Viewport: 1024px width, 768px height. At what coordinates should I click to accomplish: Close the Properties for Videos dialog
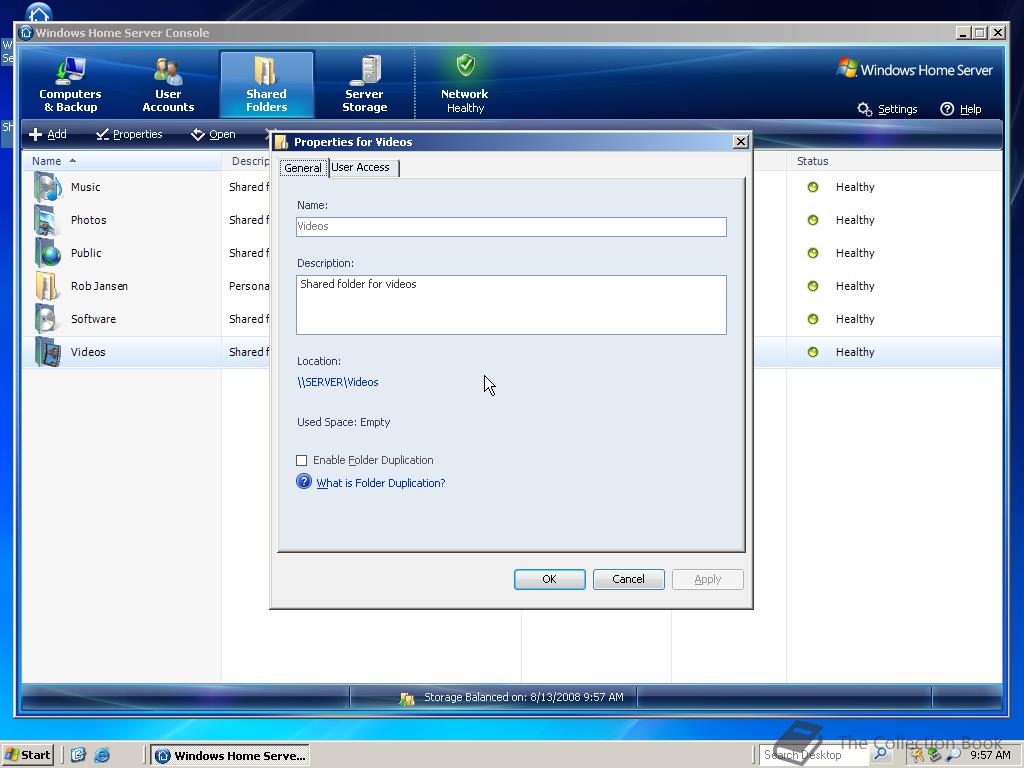point(741,142)
